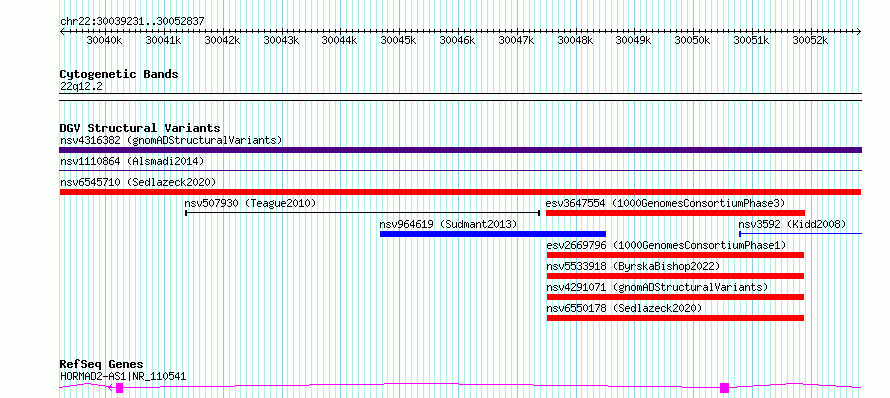This screenshot has width=890, height=398.
Task: Open the HORMAD2-AS1|NR_110541 gene label
Action: 123,376
